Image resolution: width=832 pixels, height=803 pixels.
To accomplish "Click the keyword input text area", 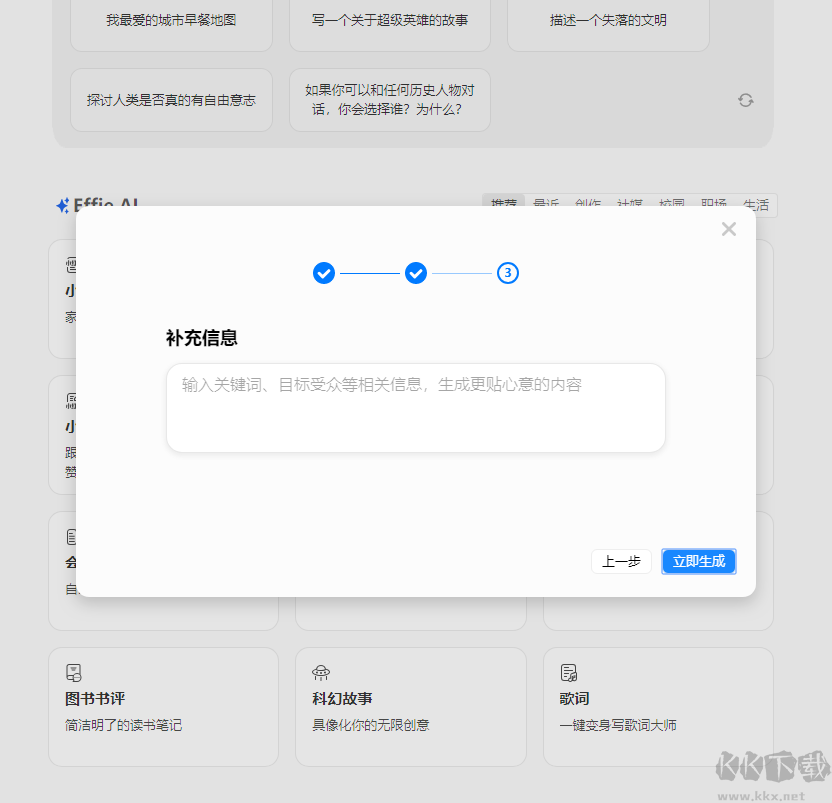I will click(416, 407).
